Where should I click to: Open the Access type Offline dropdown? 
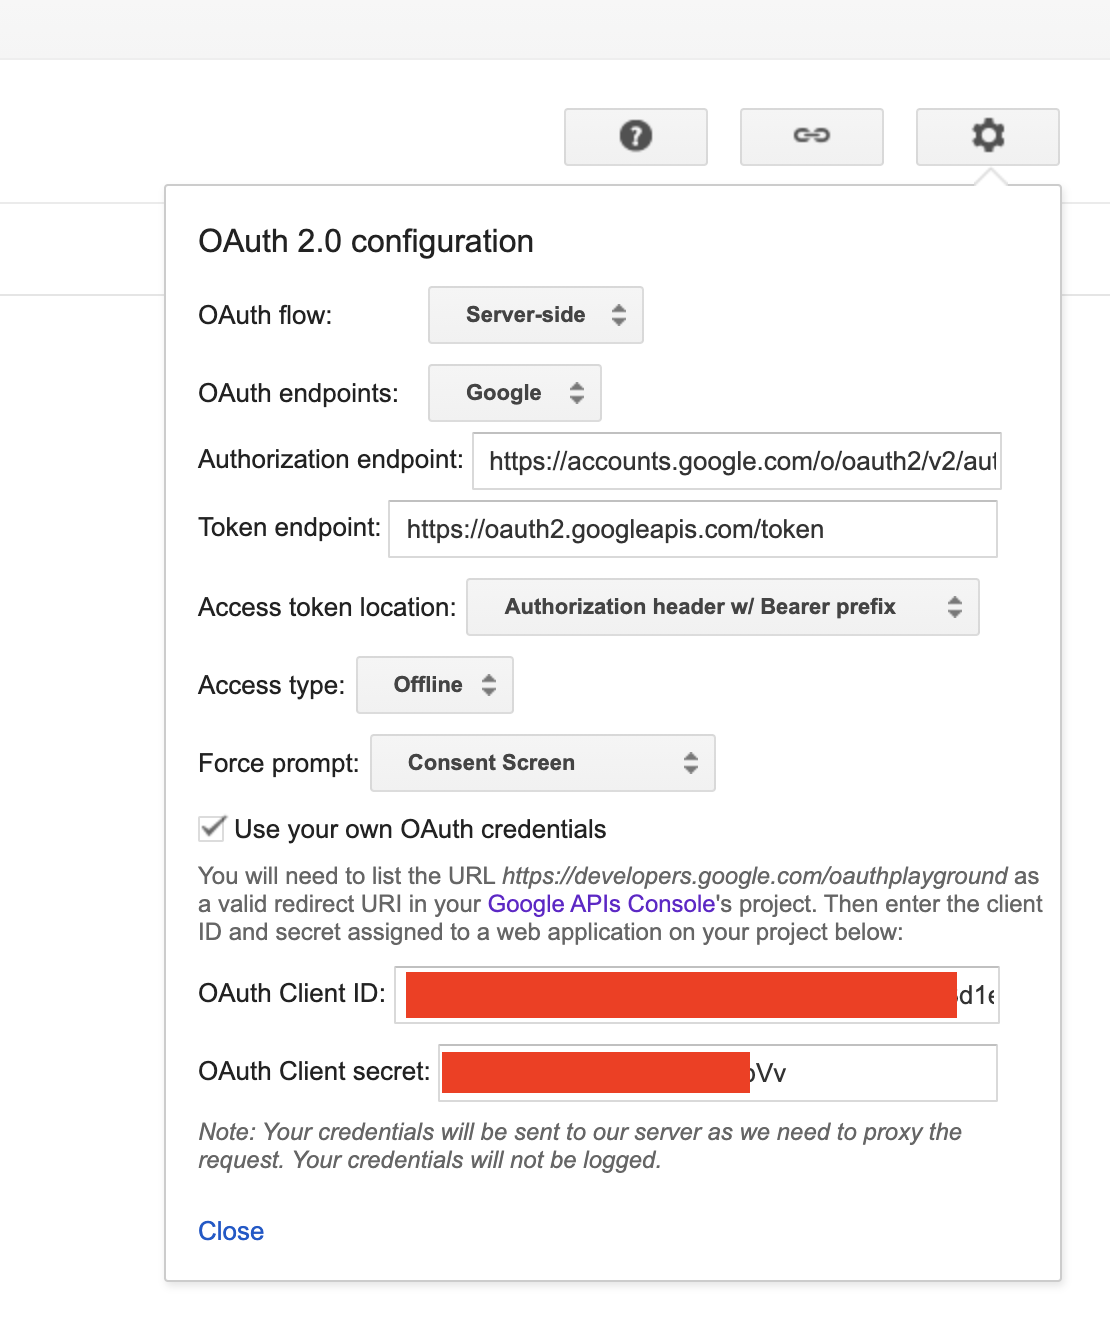435,685
